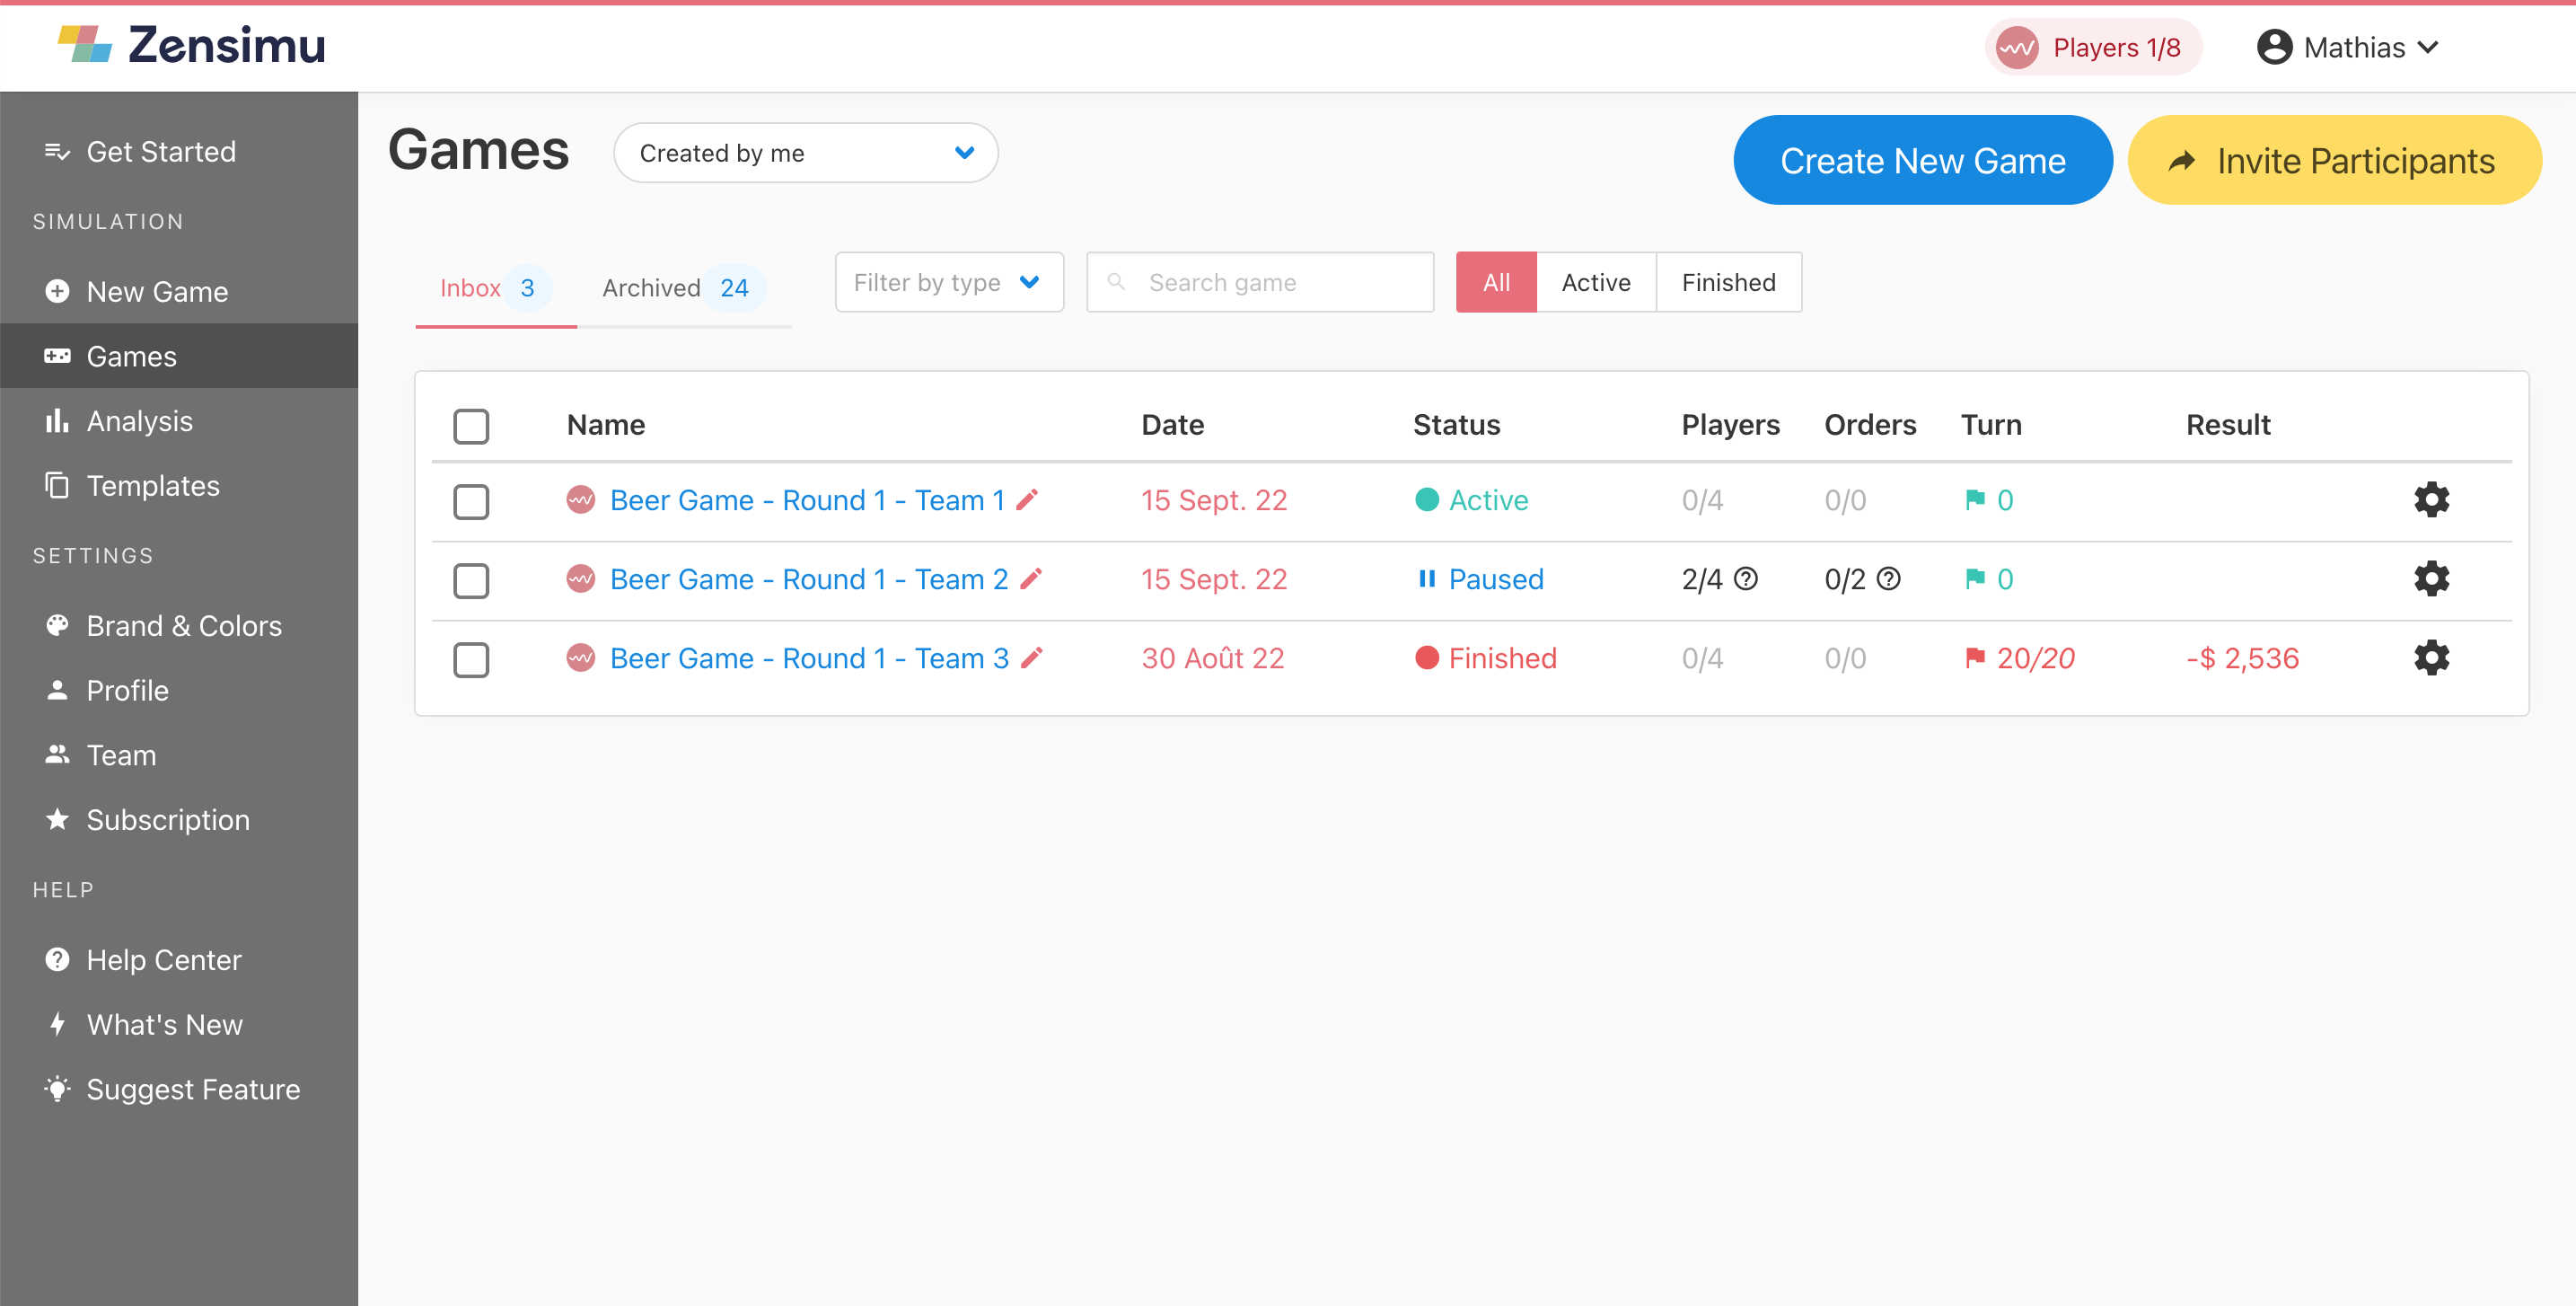Open the Analysis panel icon
Screen dimensions: 2576x1306
58,420
